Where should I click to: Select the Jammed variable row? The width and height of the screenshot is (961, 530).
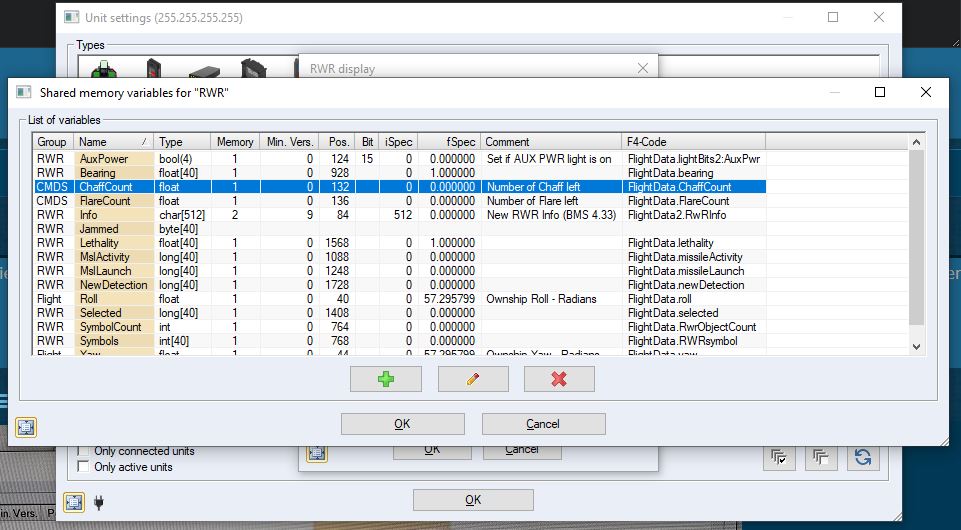pyautogui.click(x=400, y=229)
